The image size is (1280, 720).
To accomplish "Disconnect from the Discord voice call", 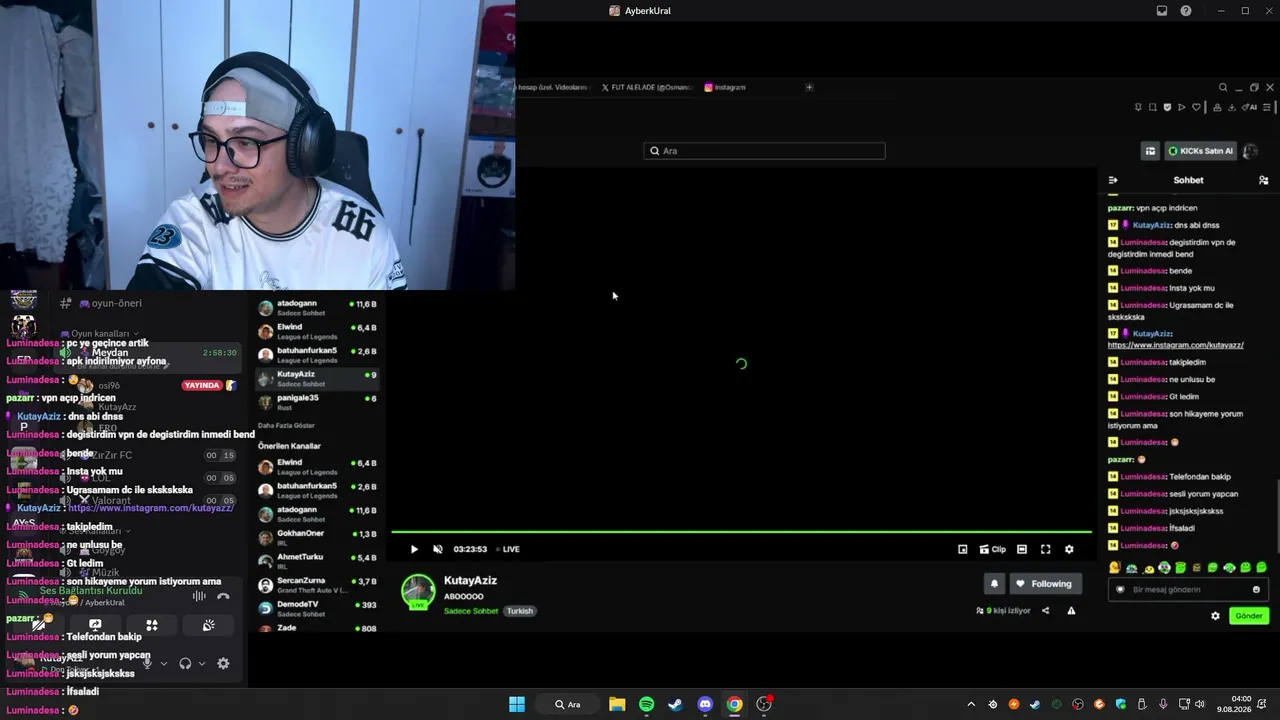I will point(223,596).
